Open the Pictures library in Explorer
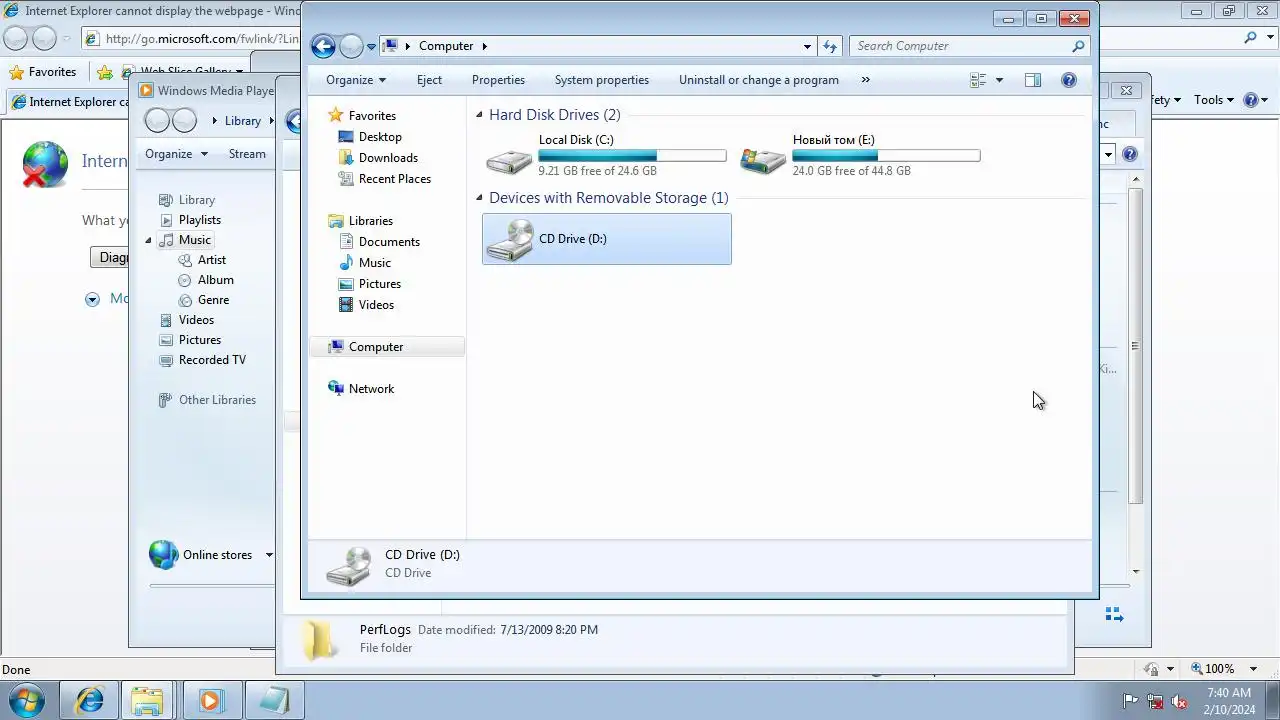Screen dimensions: 1280x720 click(379, 284)
